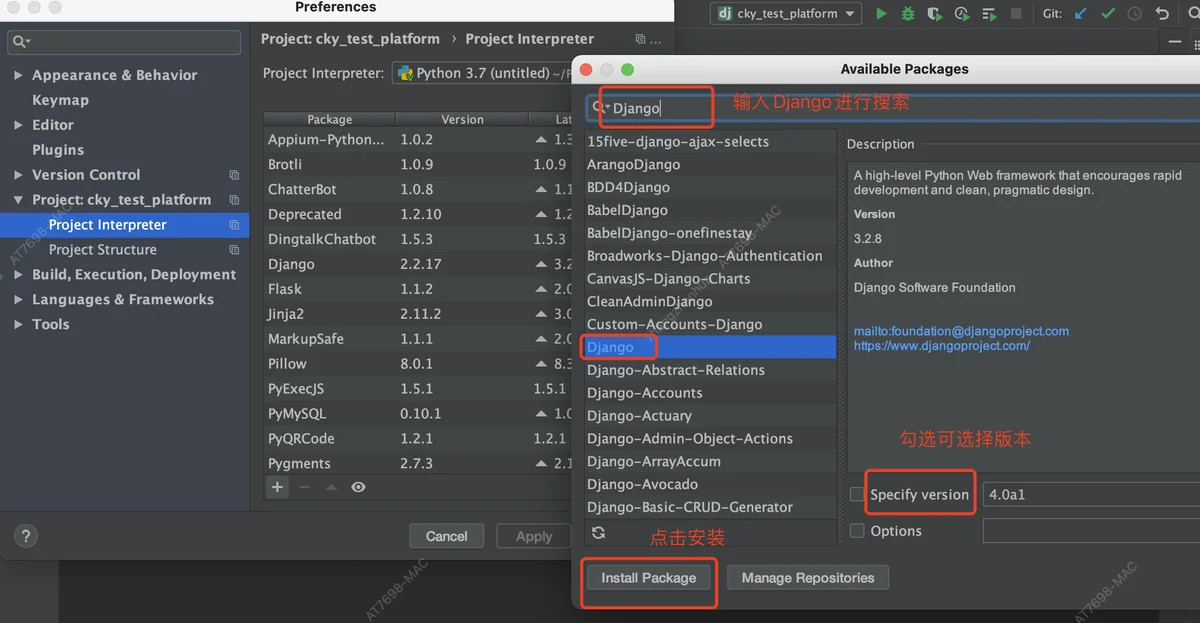Open the version 4.0a1 combo box
The width and height of the screenshot is (1200, 623).
pyautogui.click(x=1091, y=494)
